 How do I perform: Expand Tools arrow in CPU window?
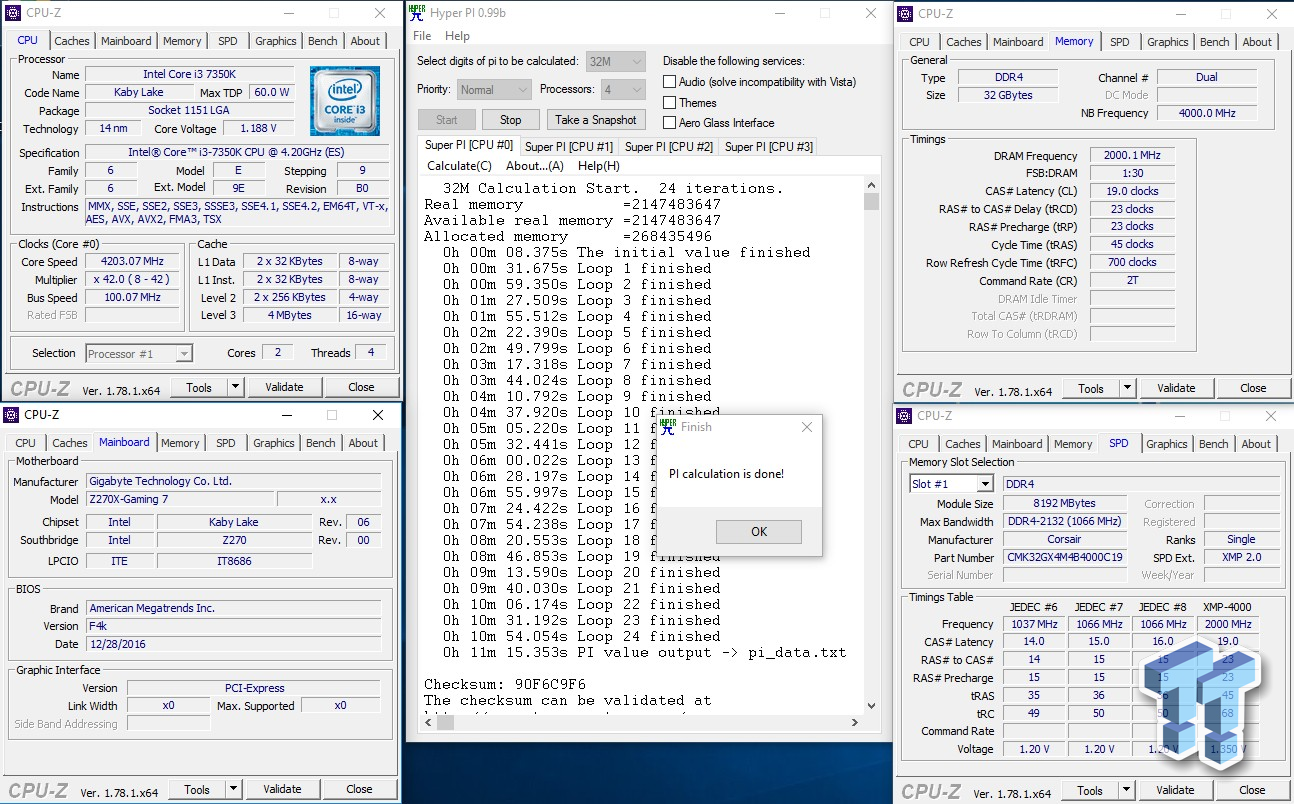coord(236,387)
